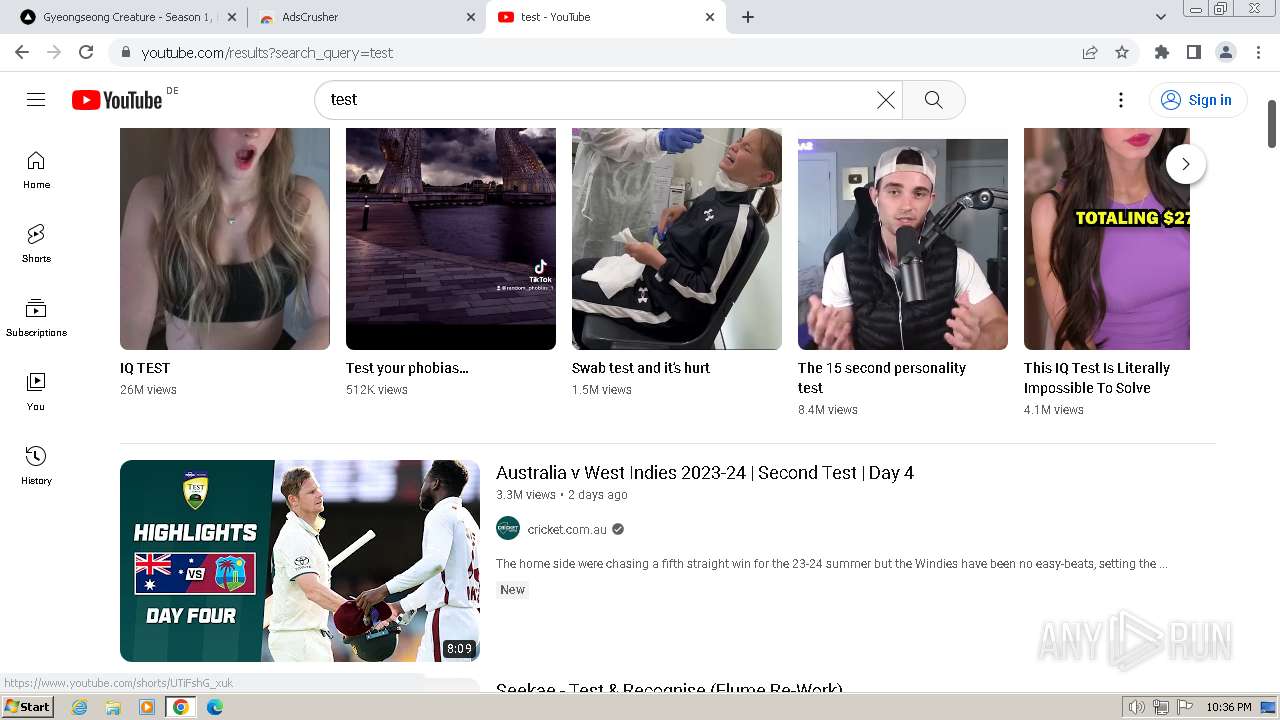Click the magnifier search button

click(x=934, y=100)
